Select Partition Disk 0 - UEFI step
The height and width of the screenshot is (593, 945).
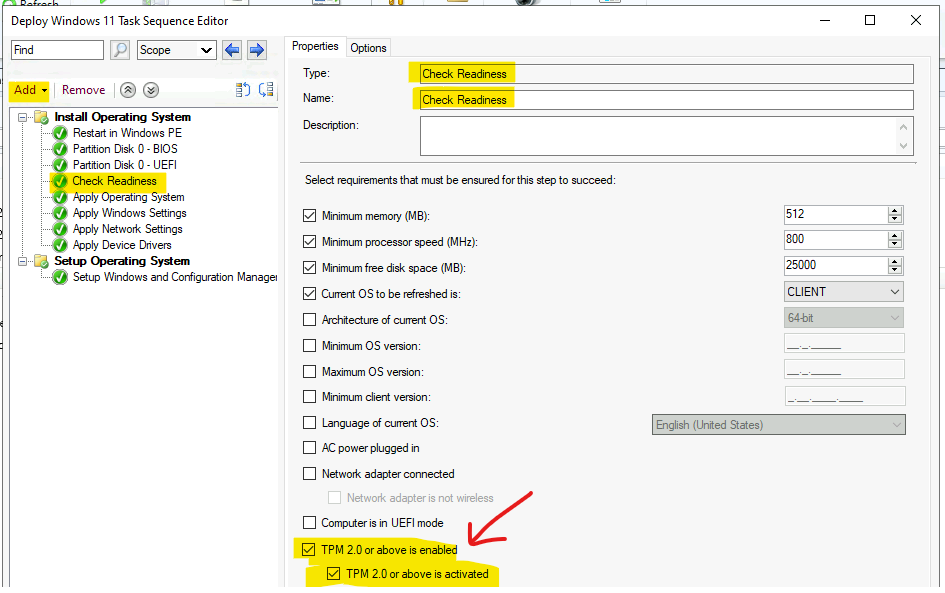(125, 165)
